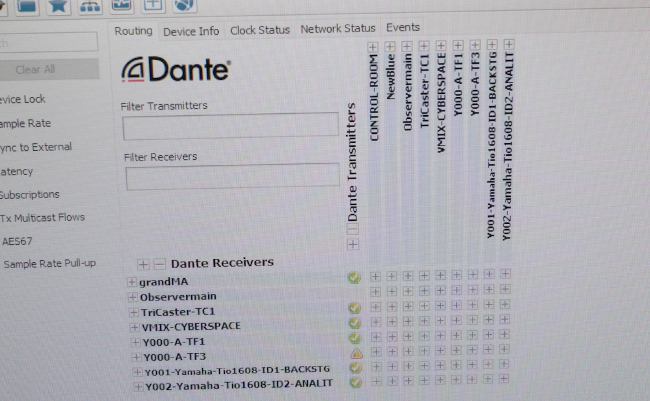Open crosspoint Y000-A-TF1 row, CONTROL-ROOM column
Viewport: 650px width, 401px height.
(376, 337)
